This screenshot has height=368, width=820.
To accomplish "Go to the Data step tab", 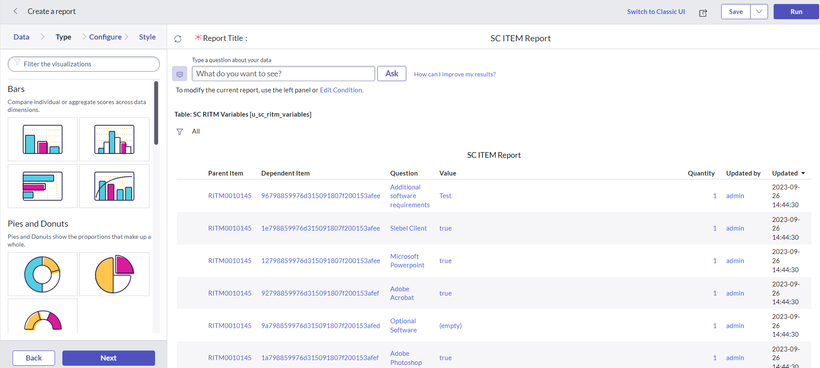I will click(21, 37).
